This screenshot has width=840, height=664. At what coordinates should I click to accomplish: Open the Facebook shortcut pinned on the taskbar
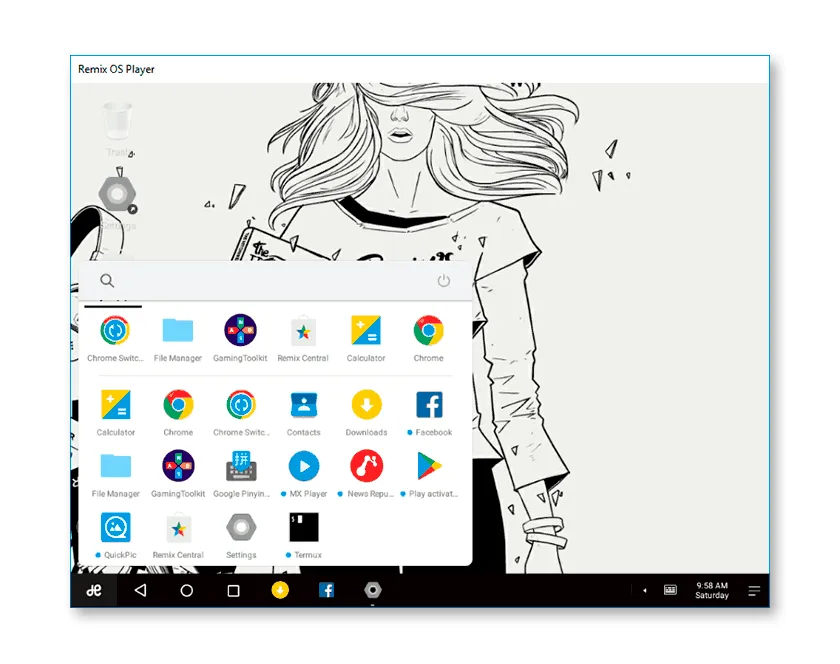pyautogui.click(x=326, y=591)
